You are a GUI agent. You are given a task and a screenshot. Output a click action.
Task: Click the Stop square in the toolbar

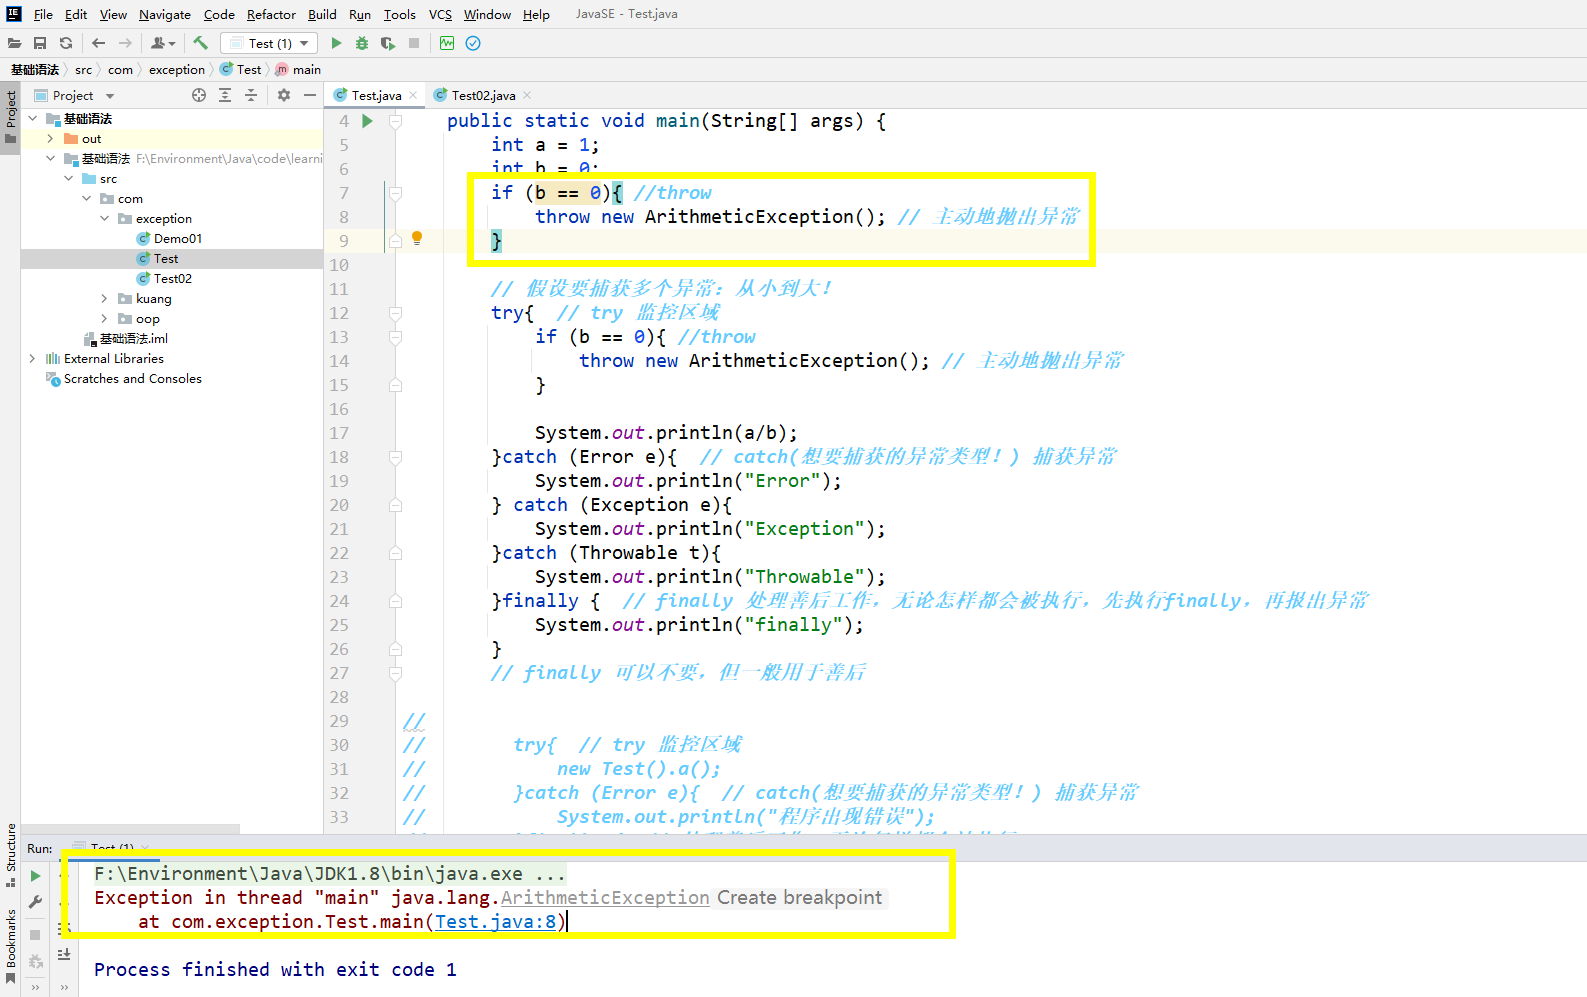coord(414,43)
